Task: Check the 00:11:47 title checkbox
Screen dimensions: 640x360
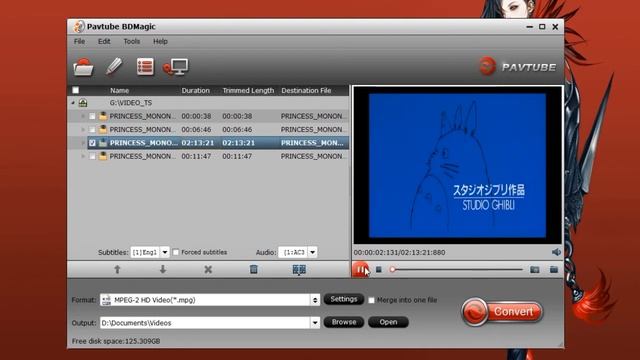Action: tap(92, 156)
